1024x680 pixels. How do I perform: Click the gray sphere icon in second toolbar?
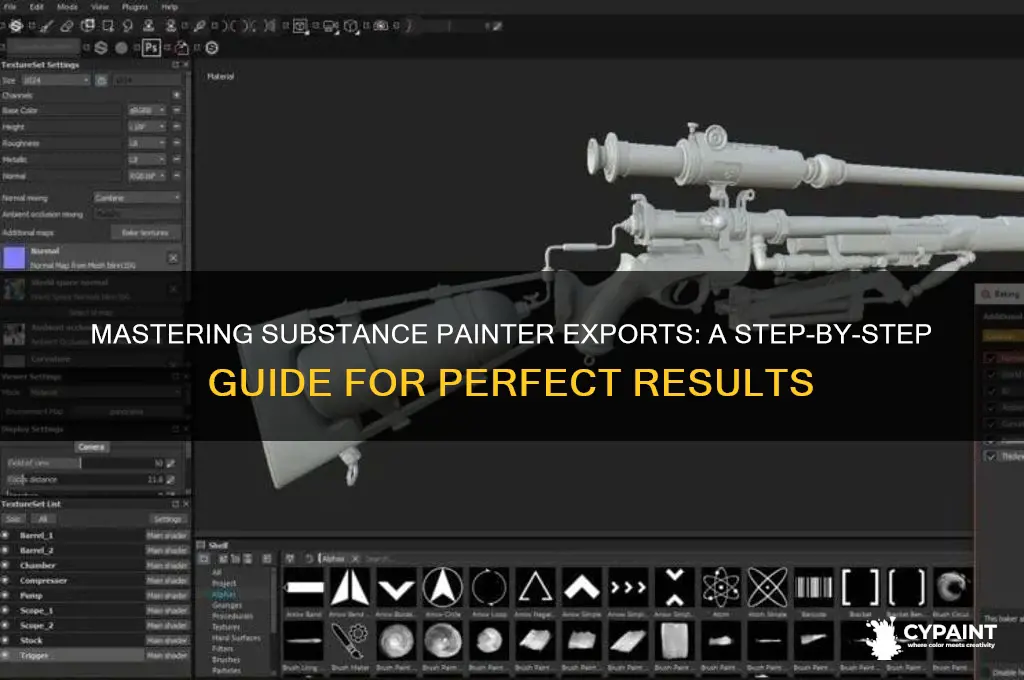pyautogui.click(x=121, y=48)
